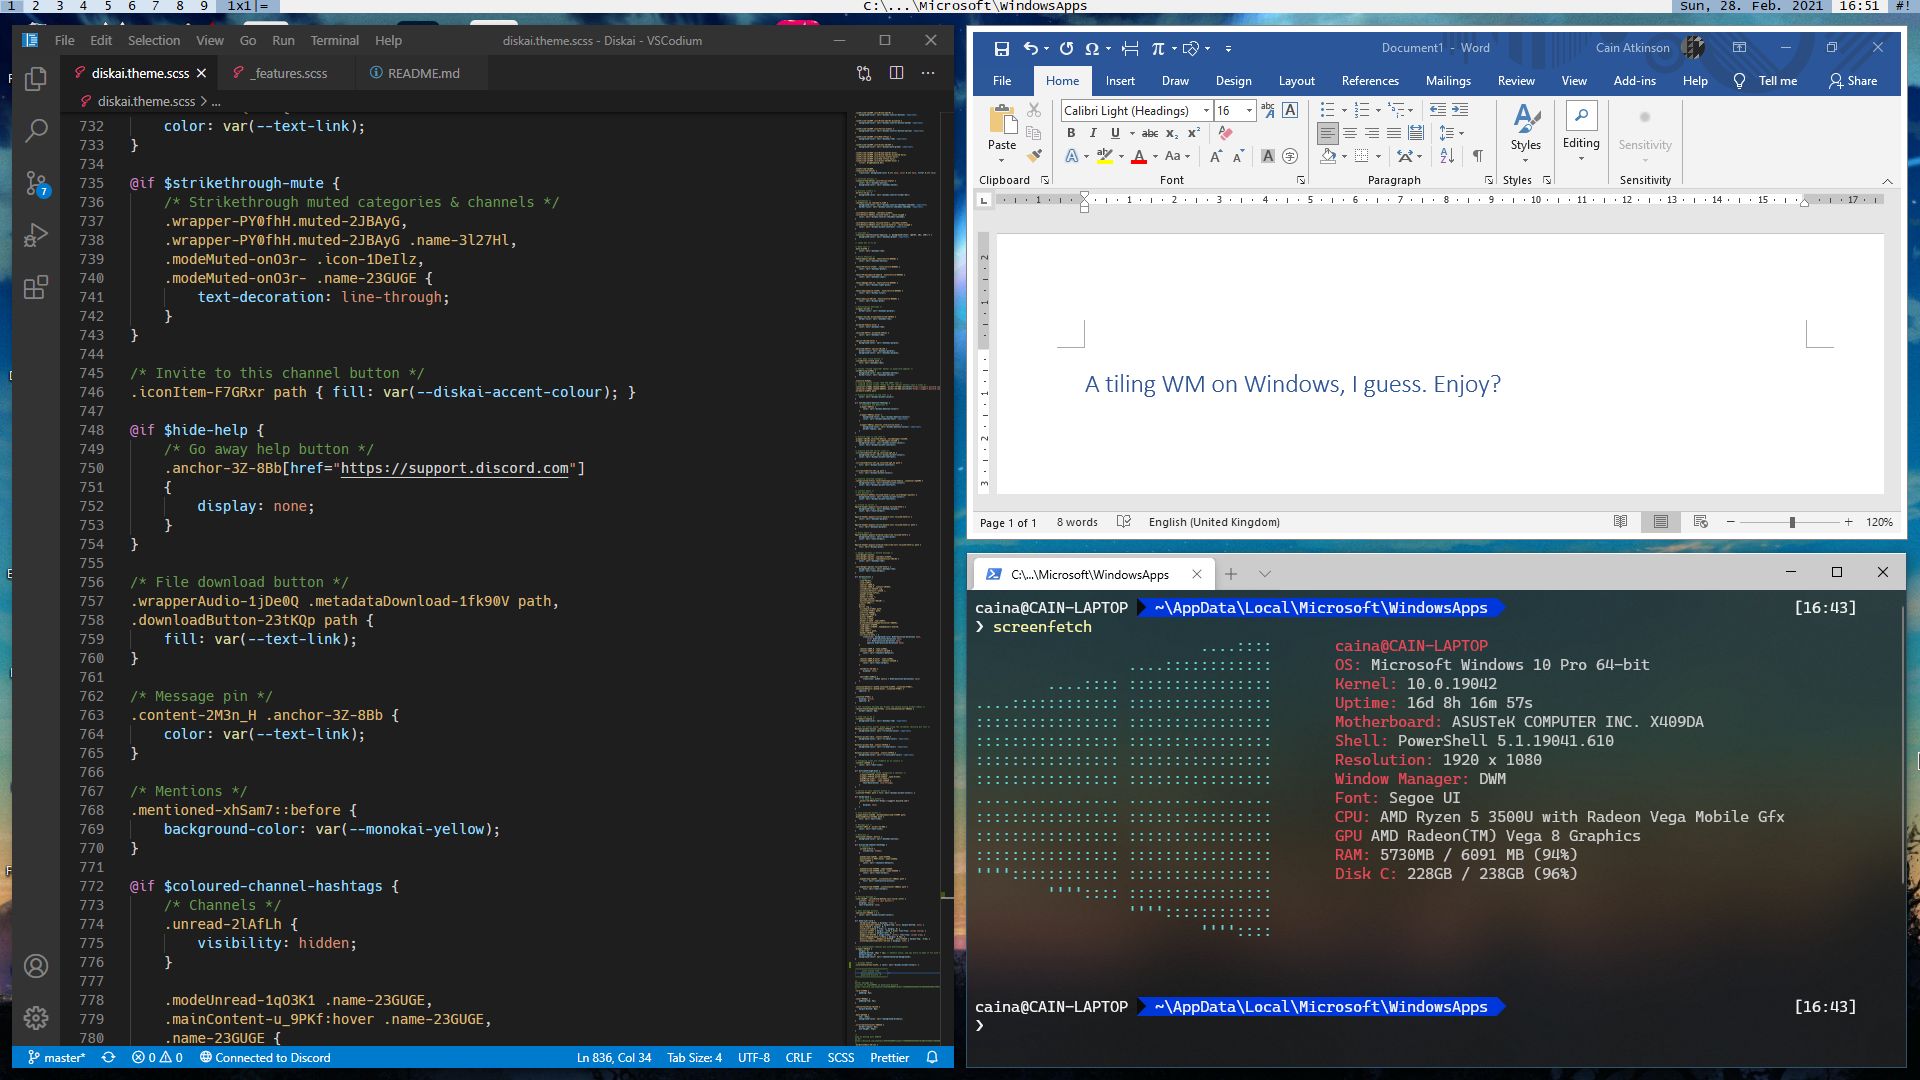The image size is (1920, 1080).
Task: Click the Share button in Word
Action: pos(1853,81)
